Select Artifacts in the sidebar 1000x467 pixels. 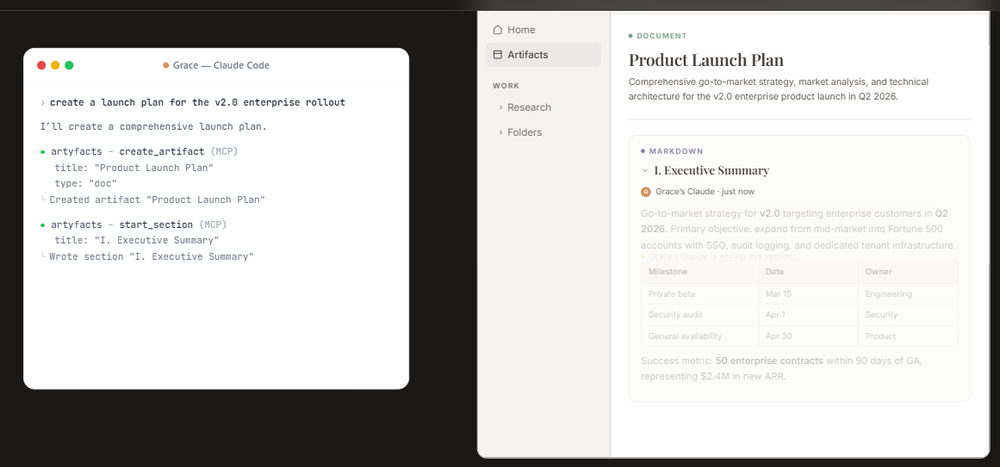(x=543, y=55)
